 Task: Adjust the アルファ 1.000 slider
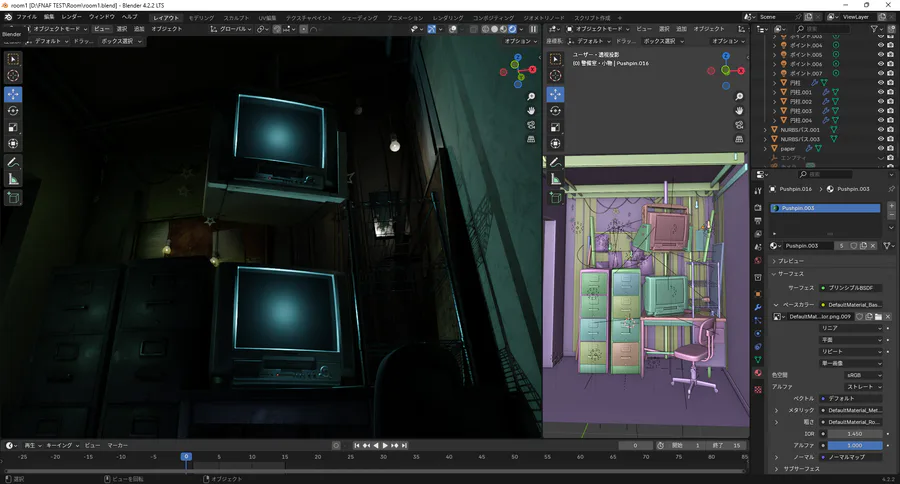click(x=855, y=446)
